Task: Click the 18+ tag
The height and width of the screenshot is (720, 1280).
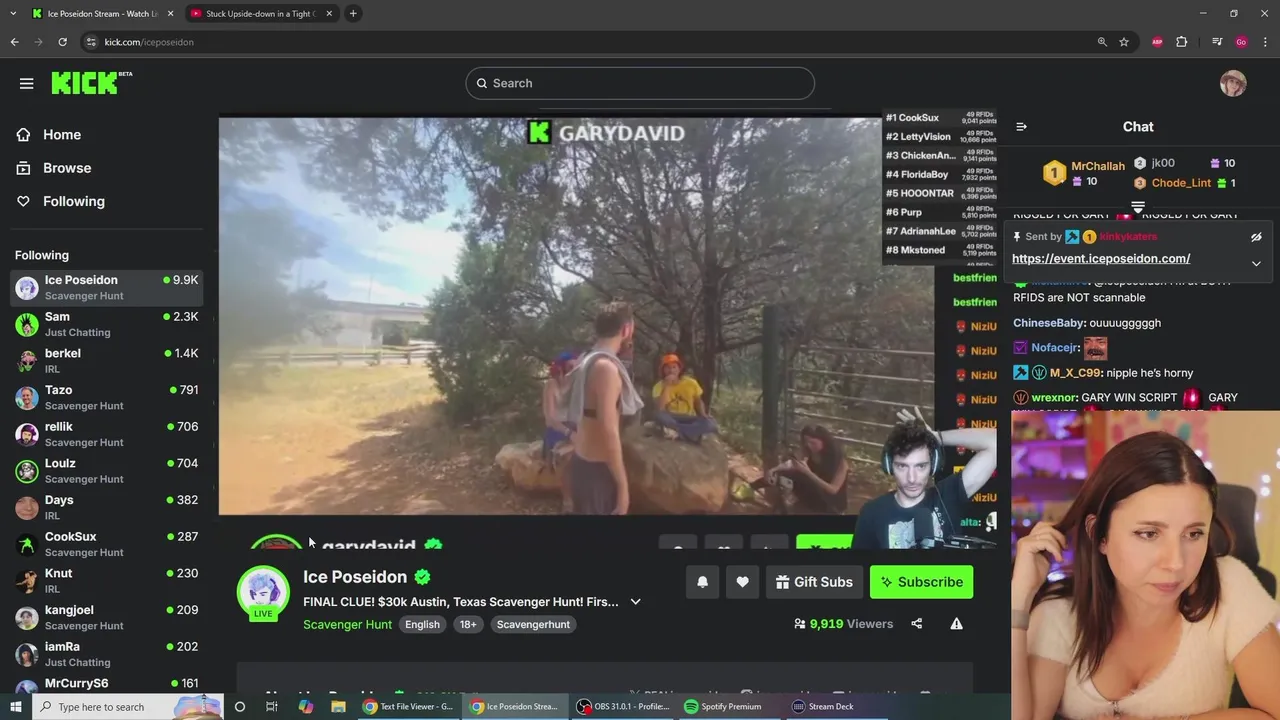Action: 468,624
